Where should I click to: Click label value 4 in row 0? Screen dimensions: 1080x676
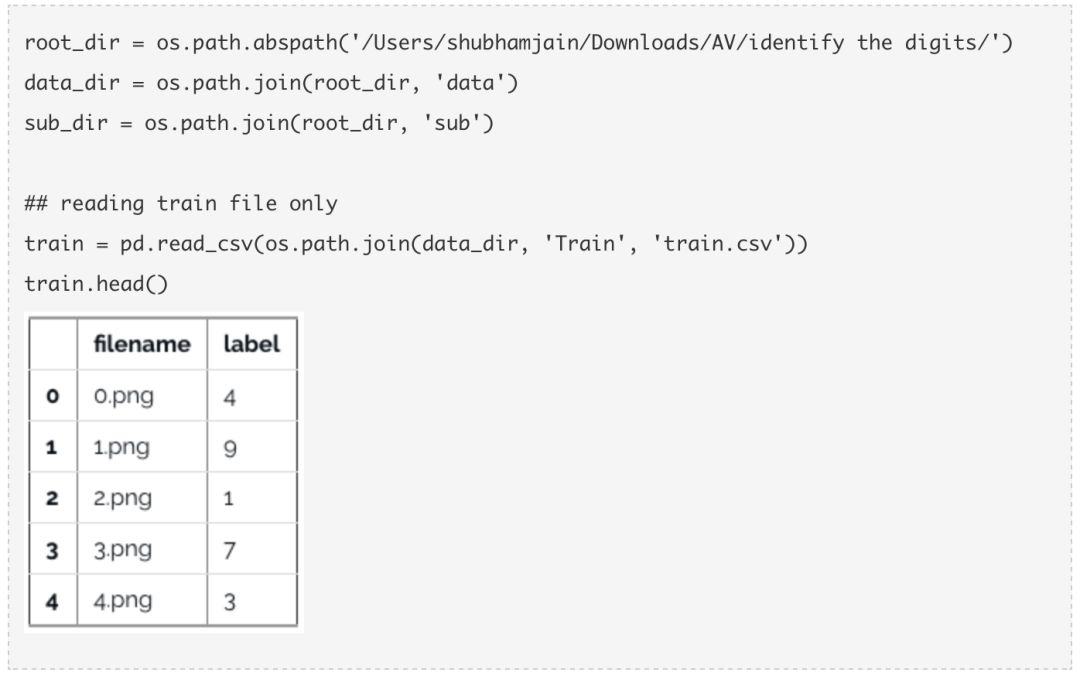(x=230, y=397)
